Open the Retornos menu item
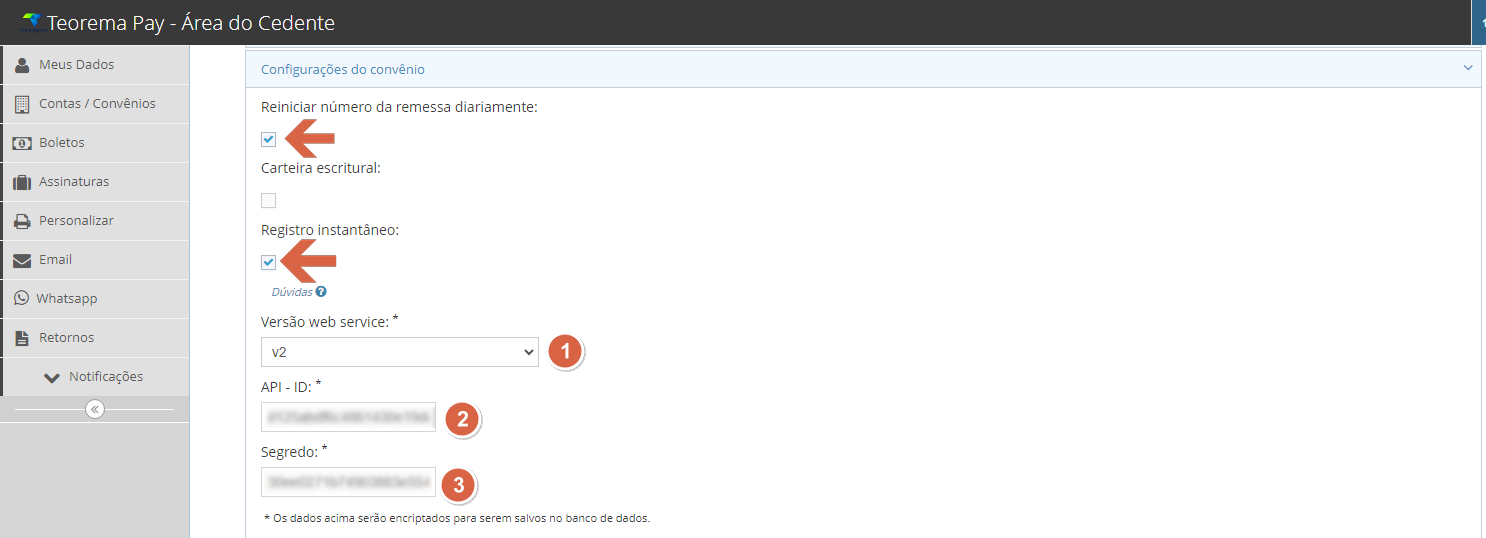 [x=96, y=338]
